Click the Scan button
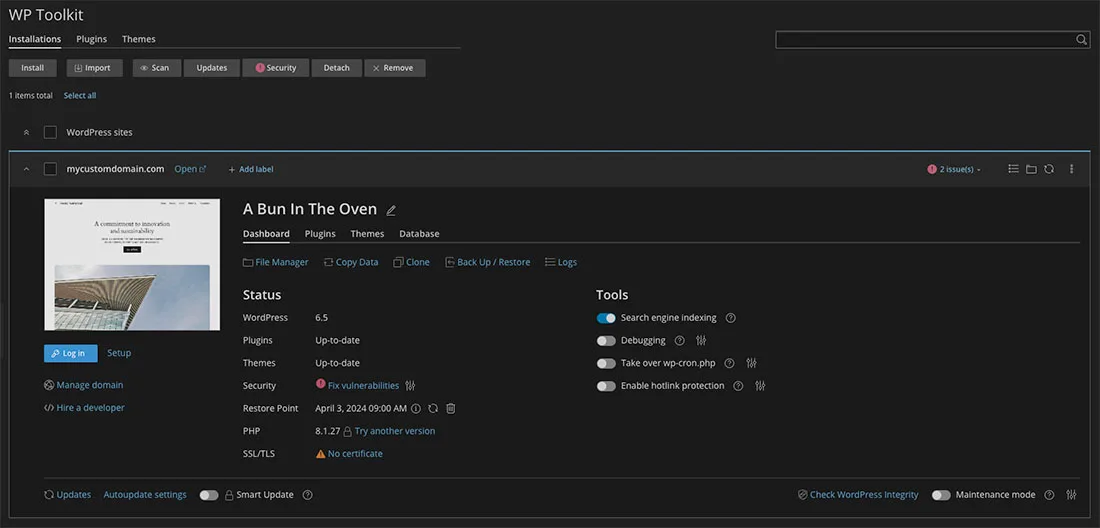This screenshot has height=528, width=1100. pos(157,68)
